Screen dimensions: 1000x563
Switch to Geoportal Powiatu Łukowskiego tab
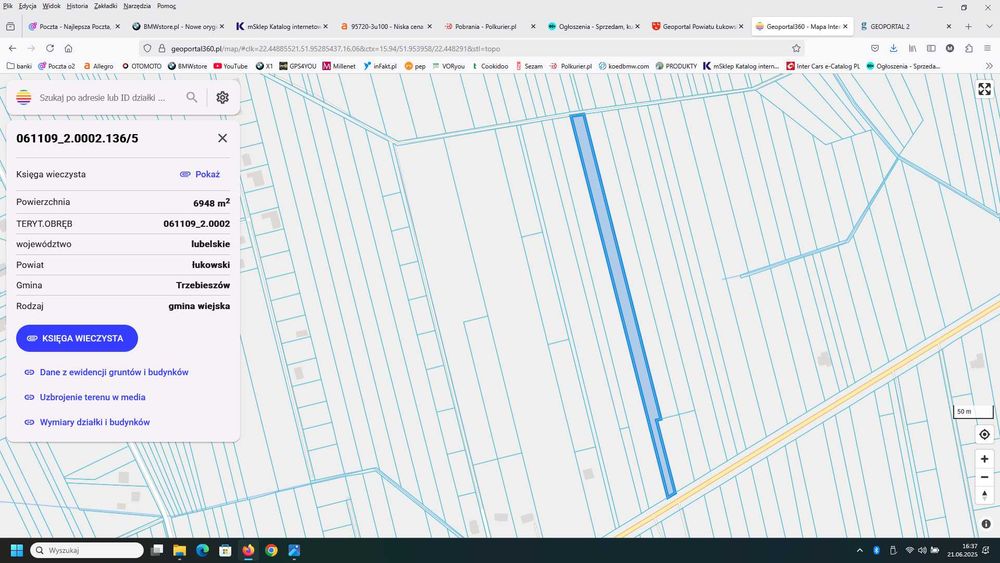tap(698, 27)
